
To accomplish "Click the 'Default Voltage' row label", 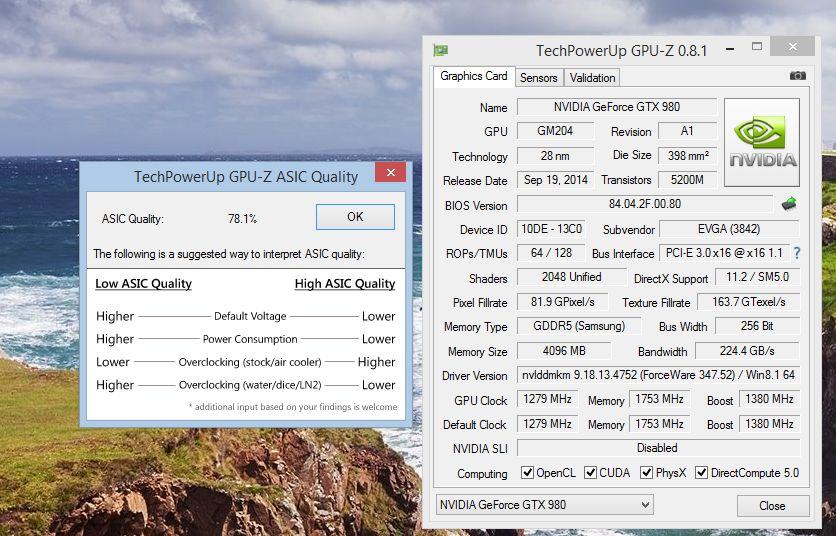I will click(250, 316).
